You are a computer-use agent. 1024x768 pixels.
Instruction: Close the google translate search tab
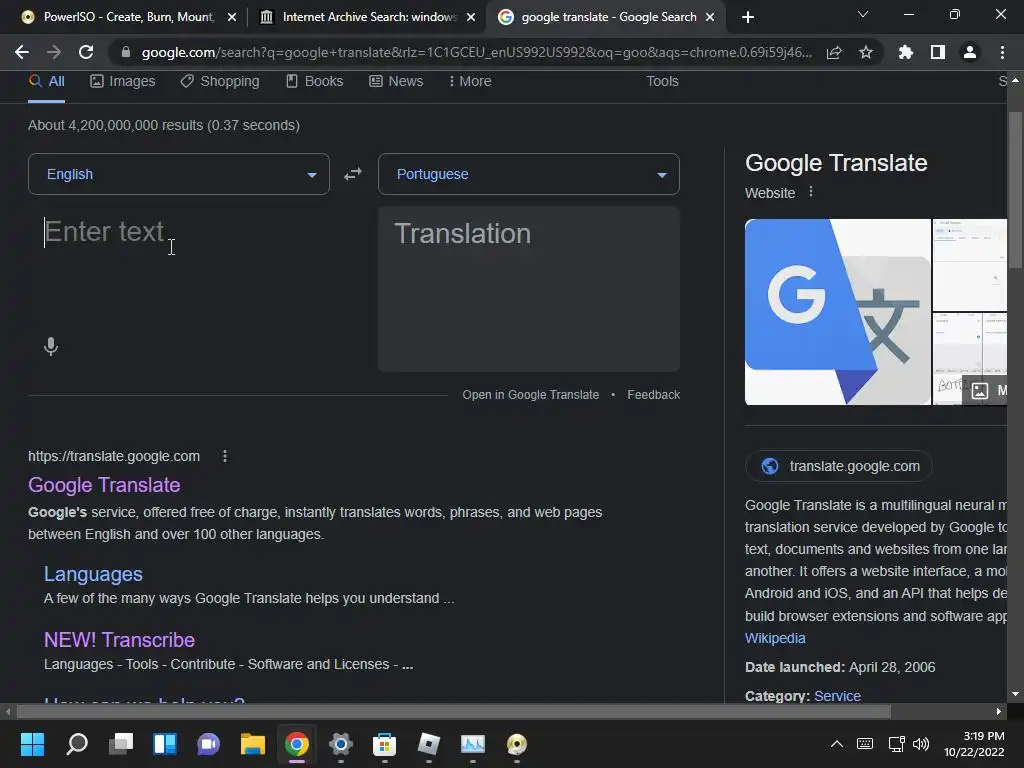pyautogui.click(x=710, y=17)
